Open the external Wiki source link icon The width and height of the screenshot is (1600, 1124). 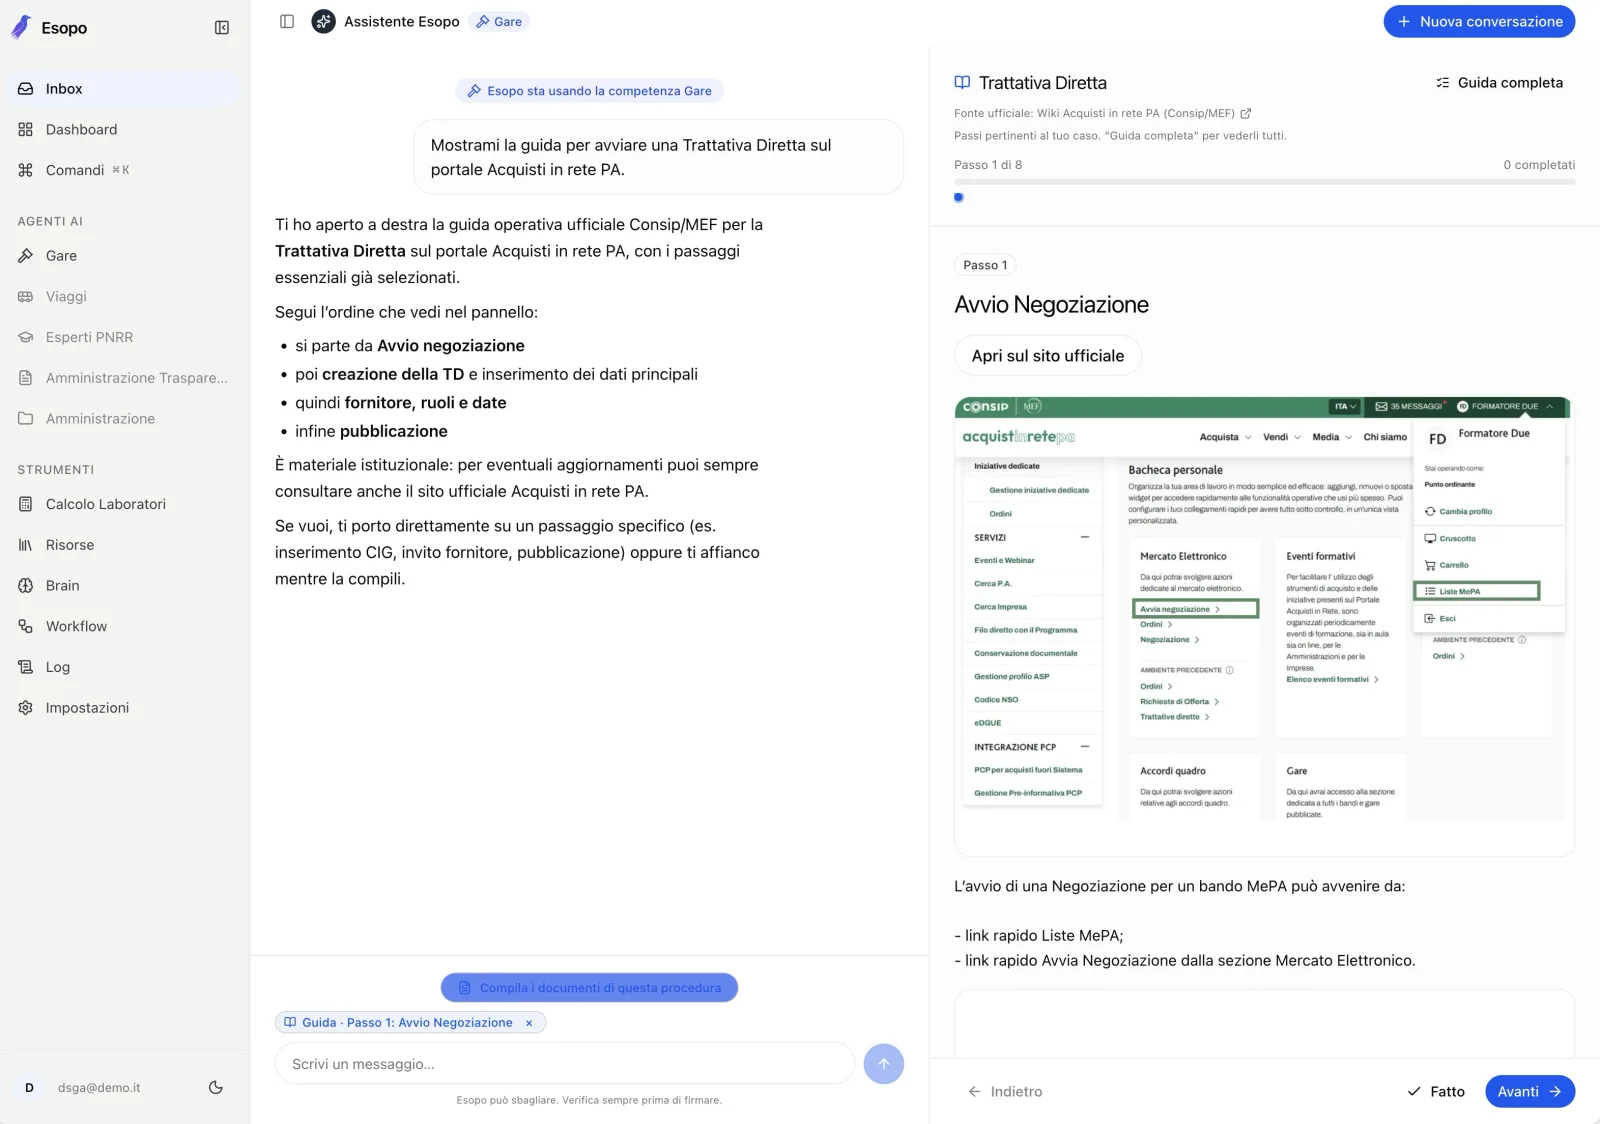1246,114
